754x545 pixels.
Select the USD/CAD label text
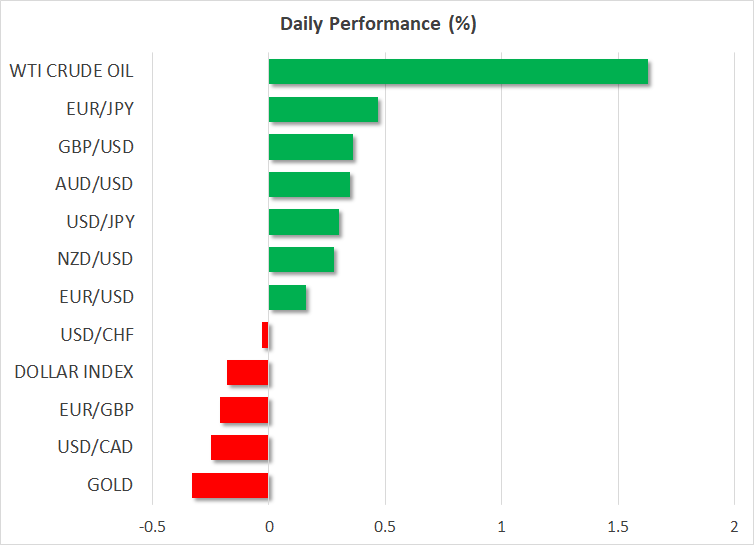tap(94, 447)
